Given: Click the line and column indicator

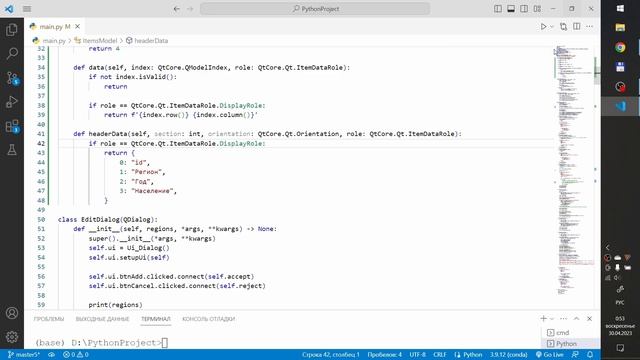Looking at the screenshot, I should 331,355.
